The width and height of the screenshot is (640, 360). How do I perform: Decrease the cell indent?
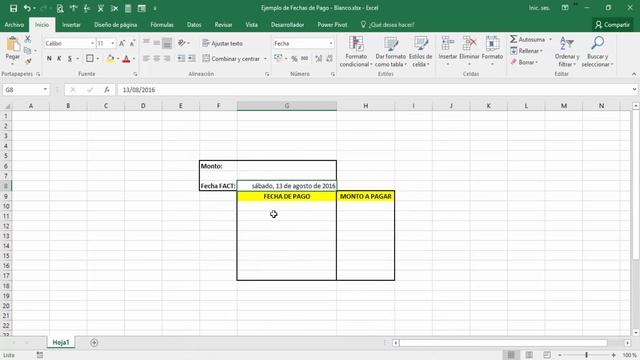point(181,59)
